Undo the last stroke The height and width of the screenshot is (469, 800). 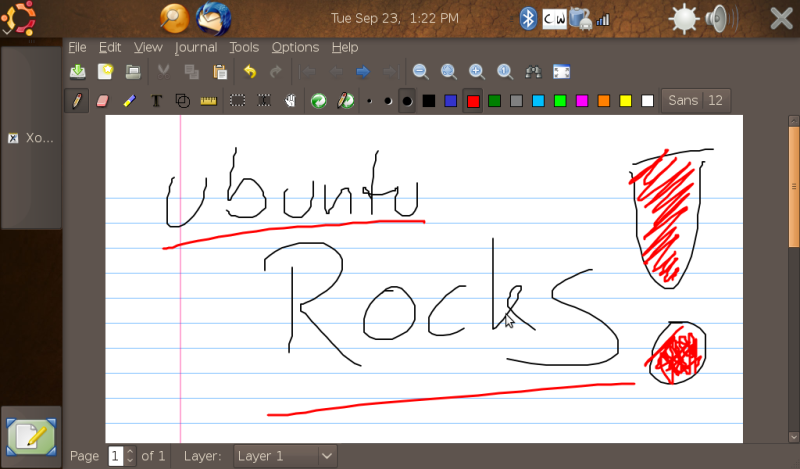pos(249,72)
